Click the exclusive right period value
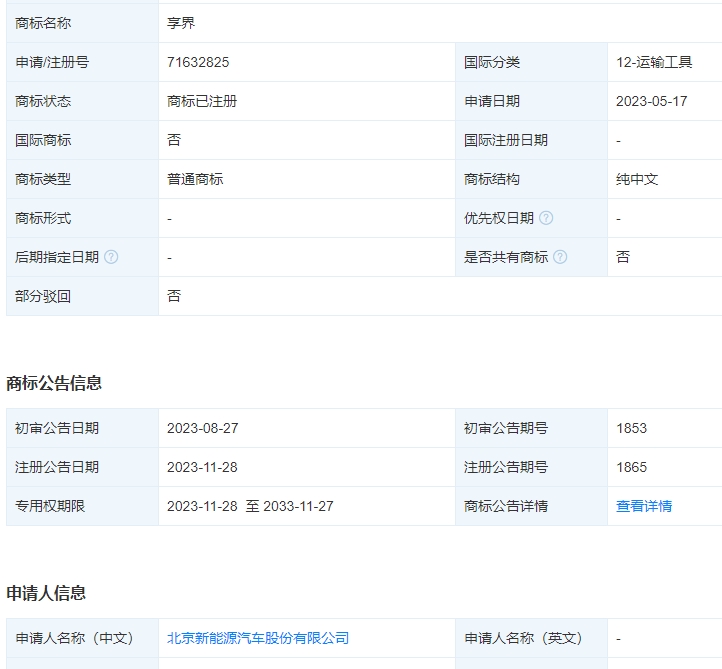This screenshot has width=722, height=669. 250,506
